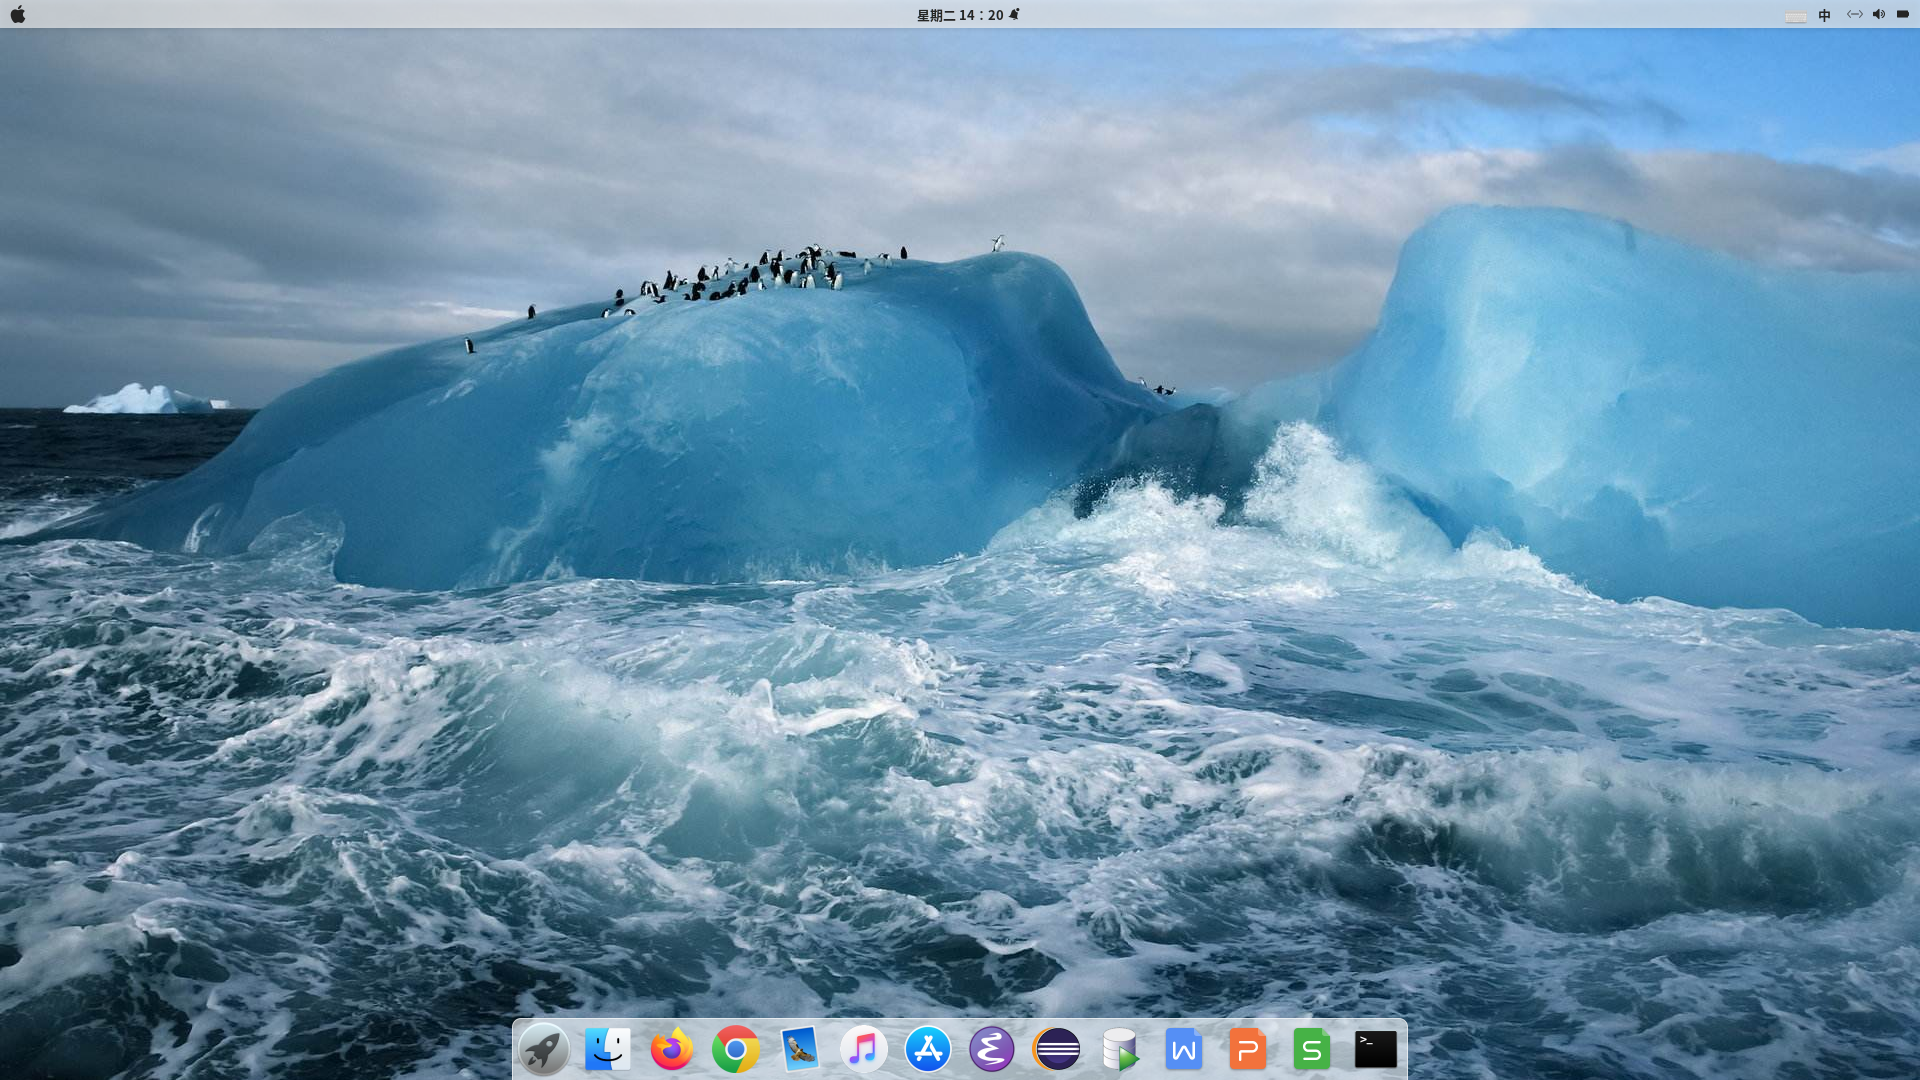Open the volume speaker icon
The width and height of the screenshot is (1920, 1080).
coord(1879,14)
